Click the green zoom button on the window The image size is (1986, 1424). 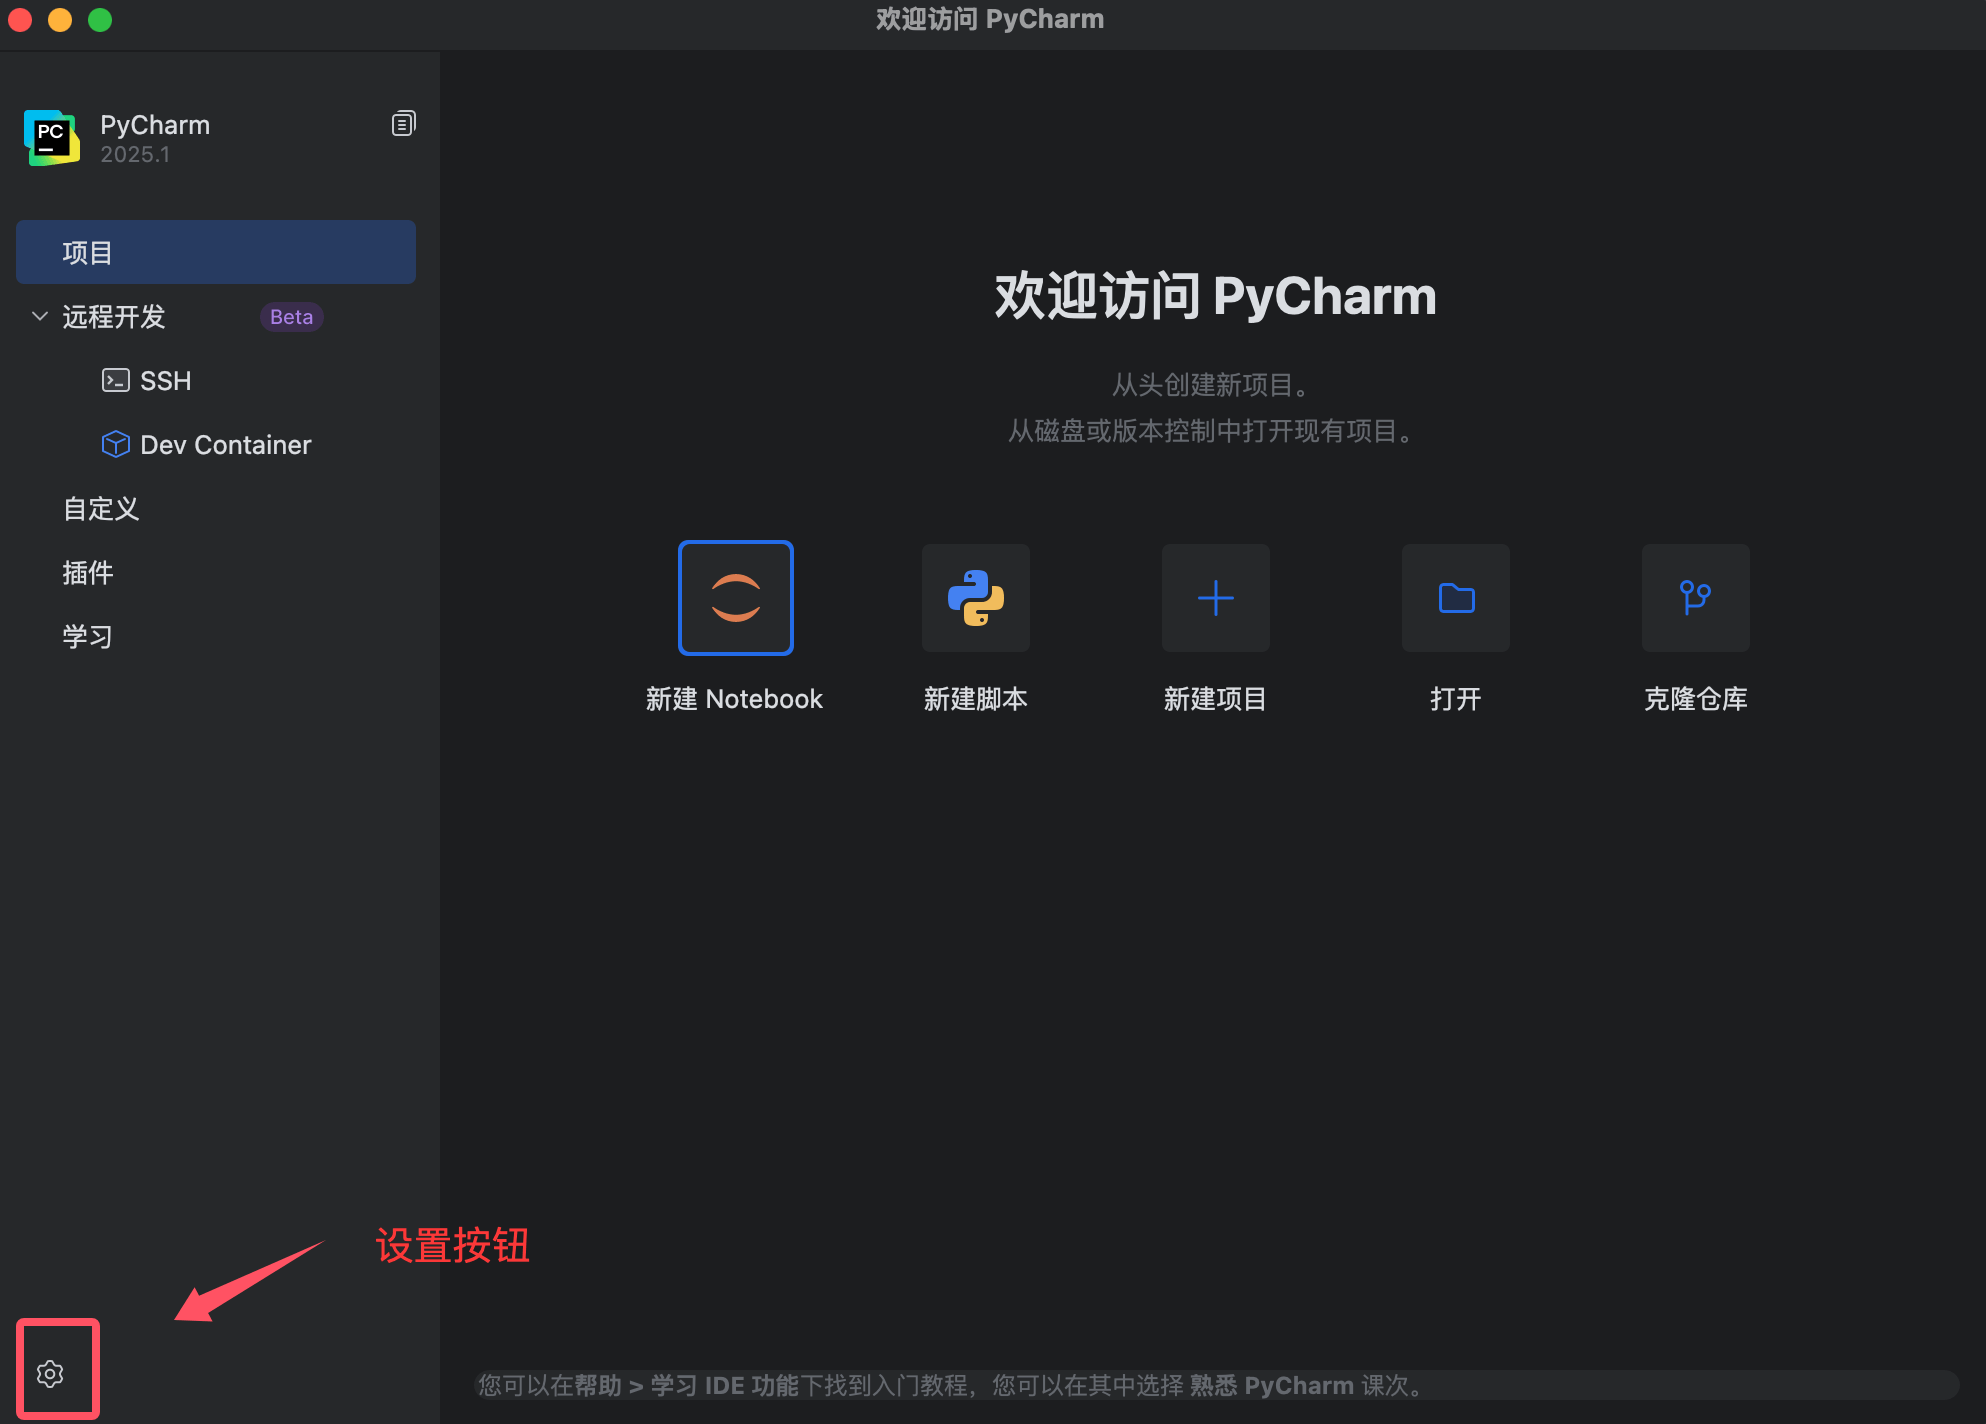[x=100, y=20]
